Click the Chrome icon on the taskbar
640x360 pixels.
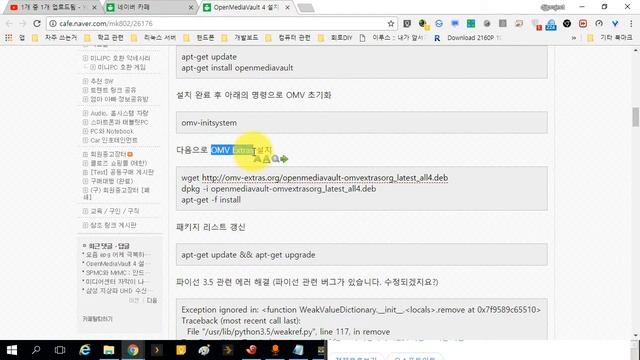[133, 350]
